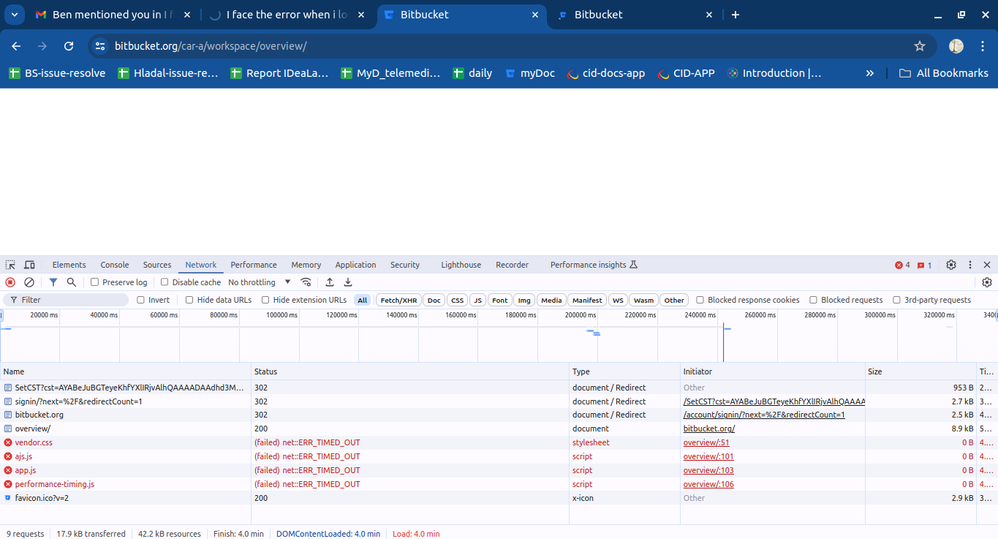
Task: Go back to previous page
Action: (x=17, y=46)
